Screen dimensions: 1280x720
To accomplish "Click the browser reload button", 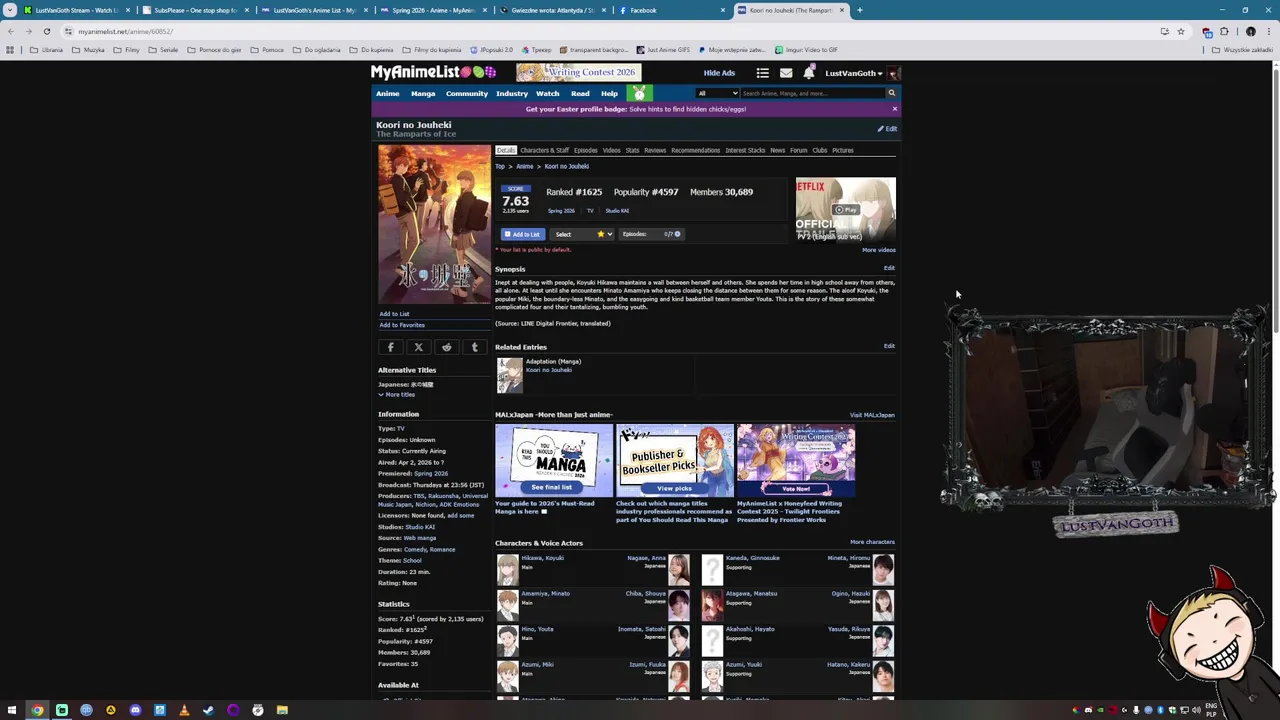I will (46, 31).
